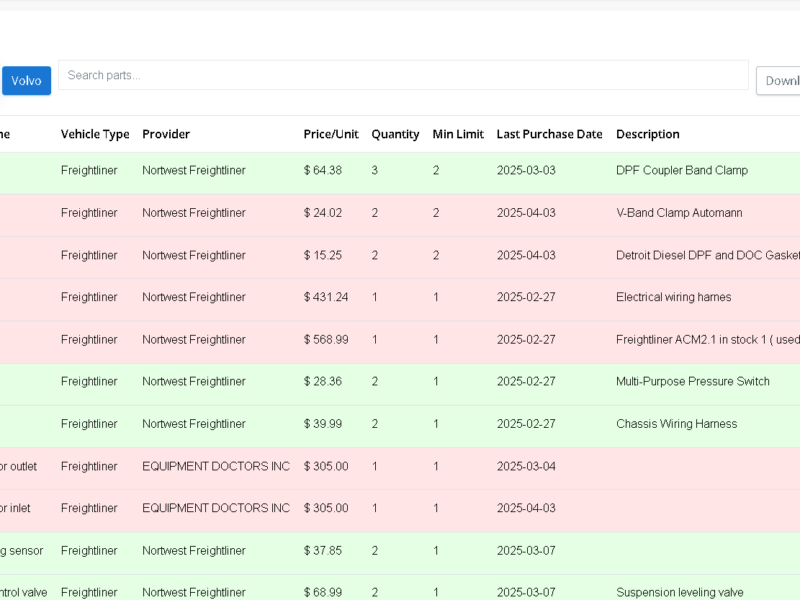The height and width of the screenshot is (600, 800).
Task: Focus the Search parts input field
Action: (403, 75)
